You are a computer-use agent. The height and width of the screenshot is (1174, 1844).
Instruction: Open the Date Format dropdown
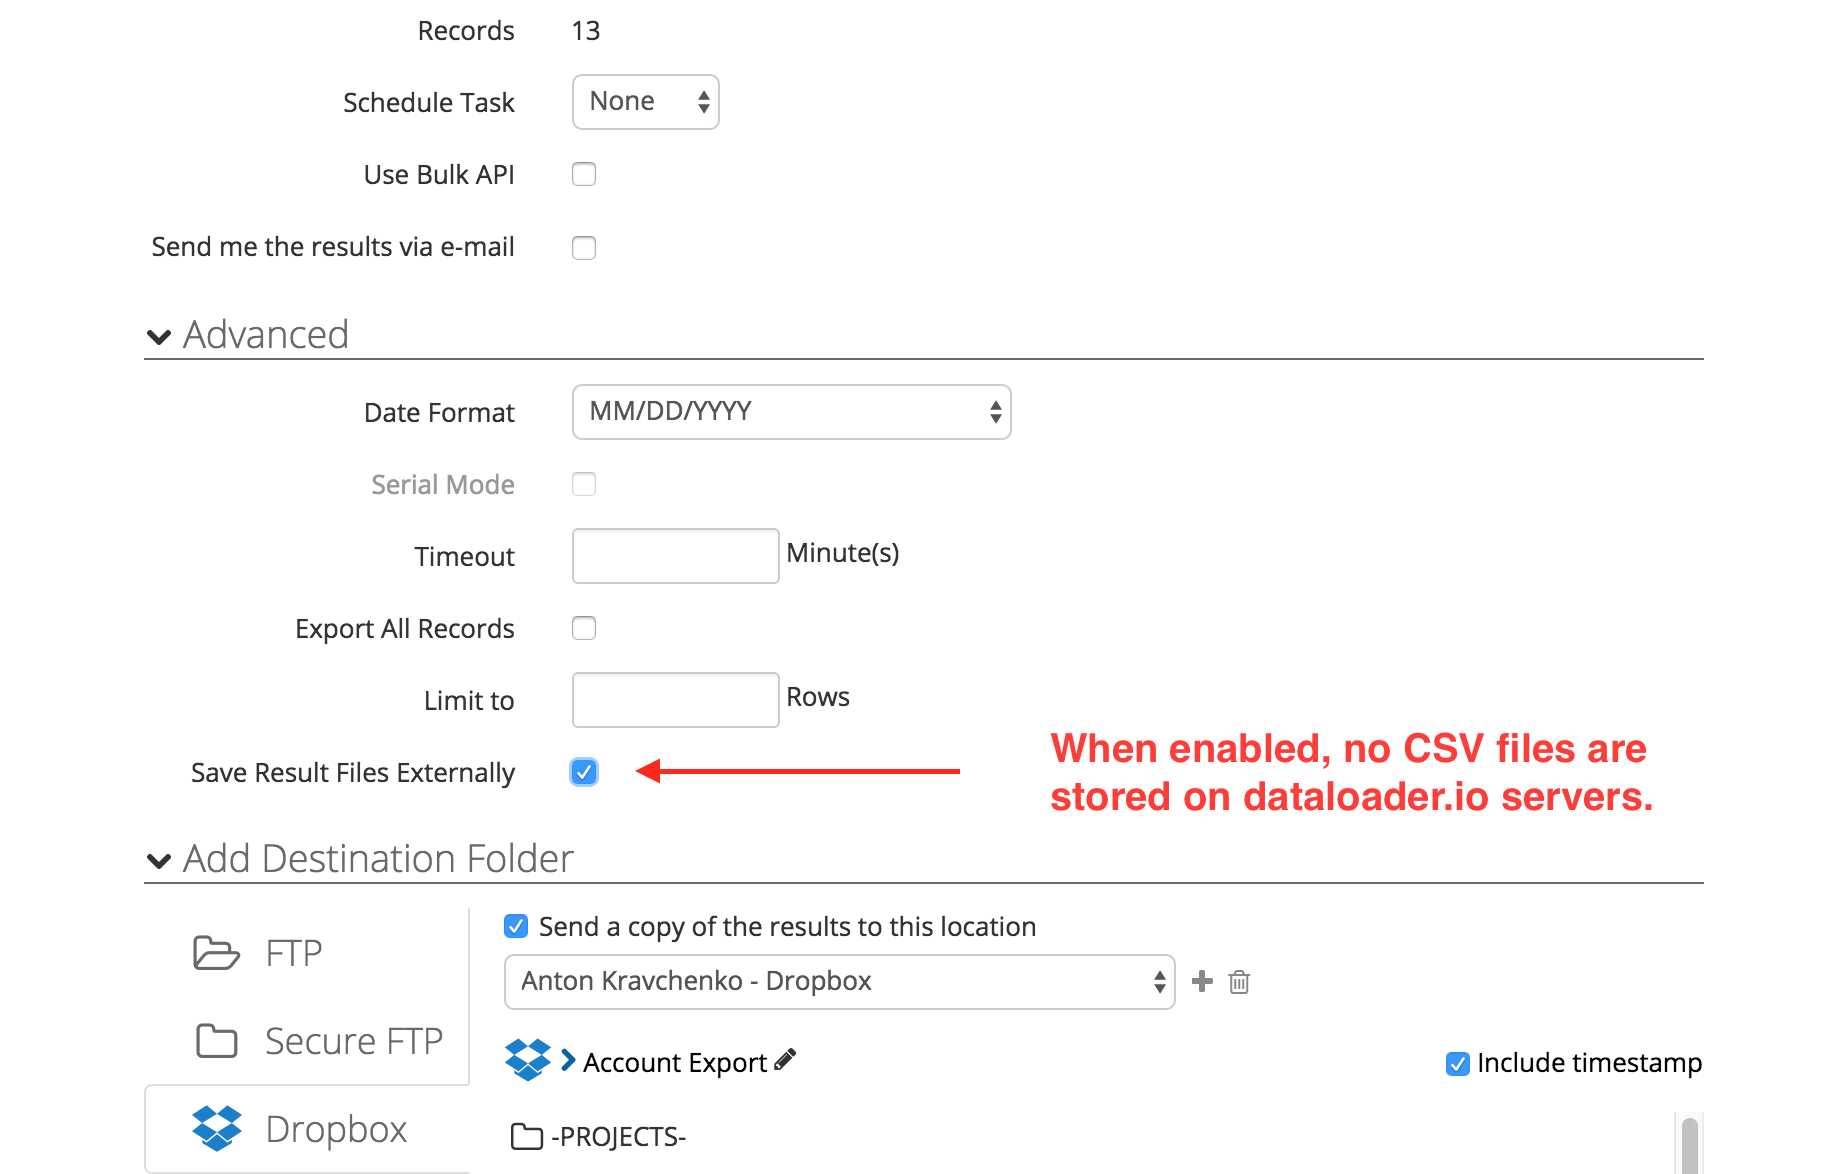pyautogui.click(x=791, y=412)
